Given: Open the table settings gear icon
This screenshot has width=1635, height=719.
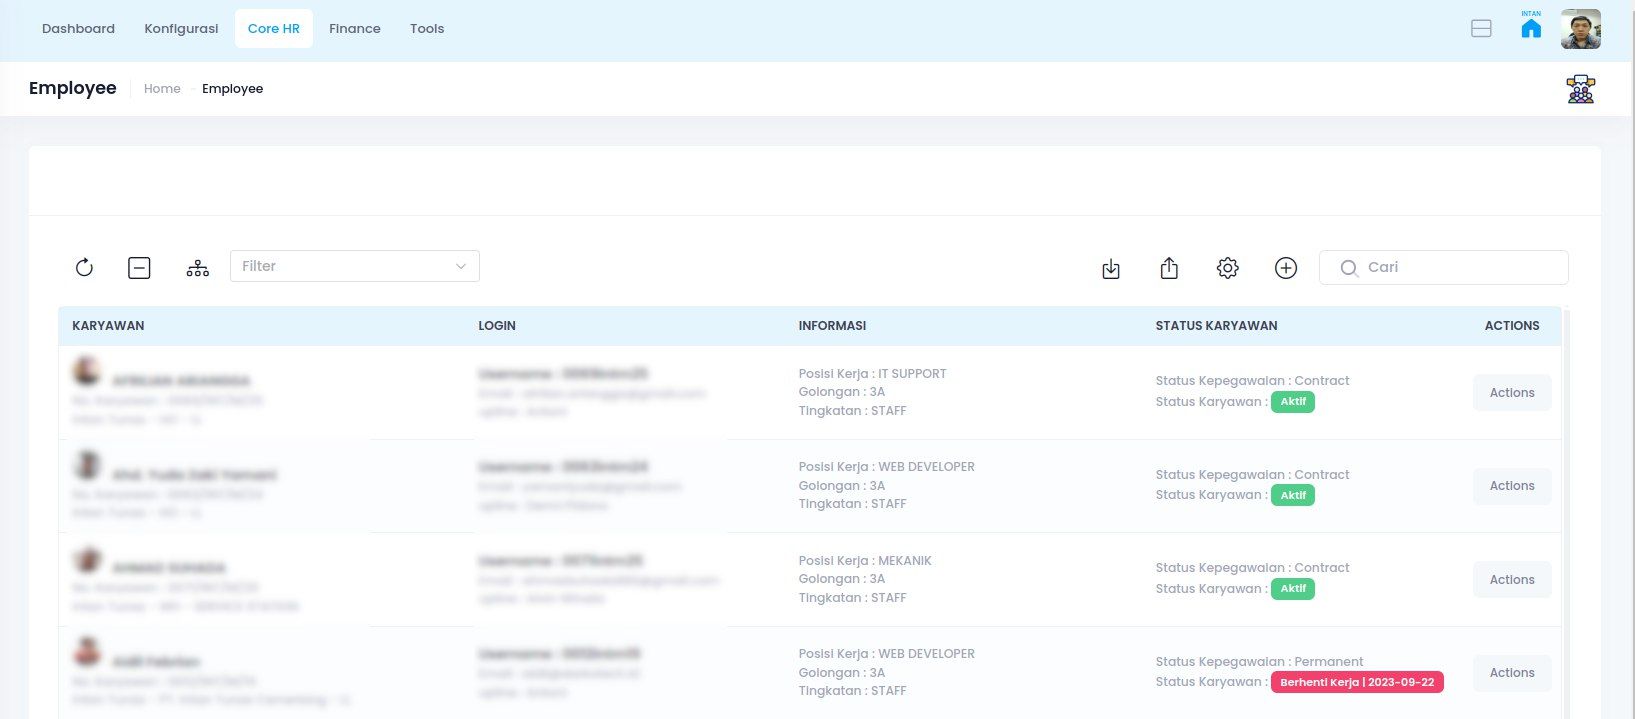Looking at the screenshot, I should pos(1227,268).
